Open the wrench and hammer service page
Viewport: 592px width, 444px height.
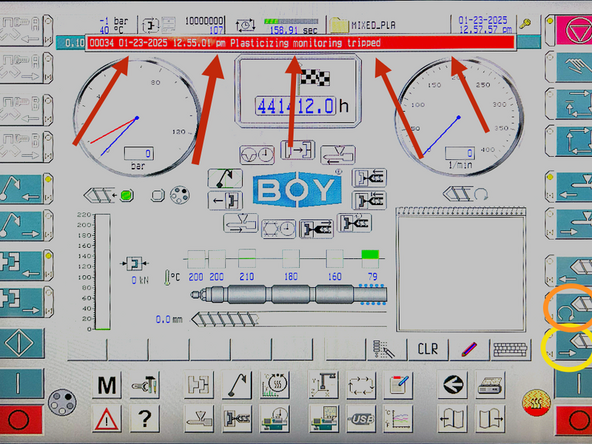(145, 385)
